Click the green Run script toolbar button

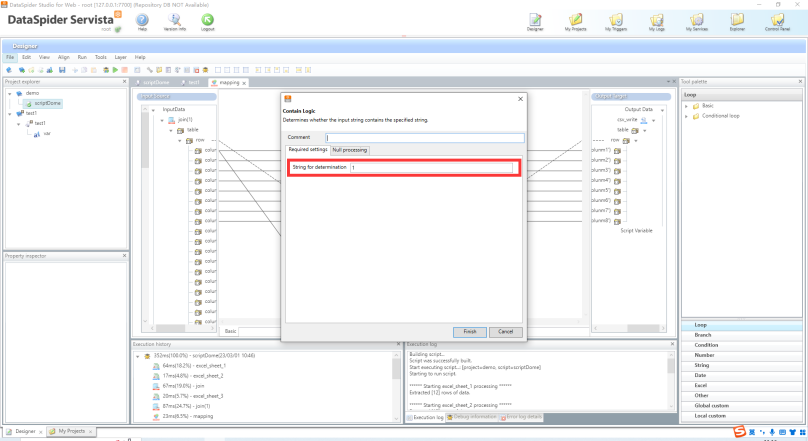[115, 70]
